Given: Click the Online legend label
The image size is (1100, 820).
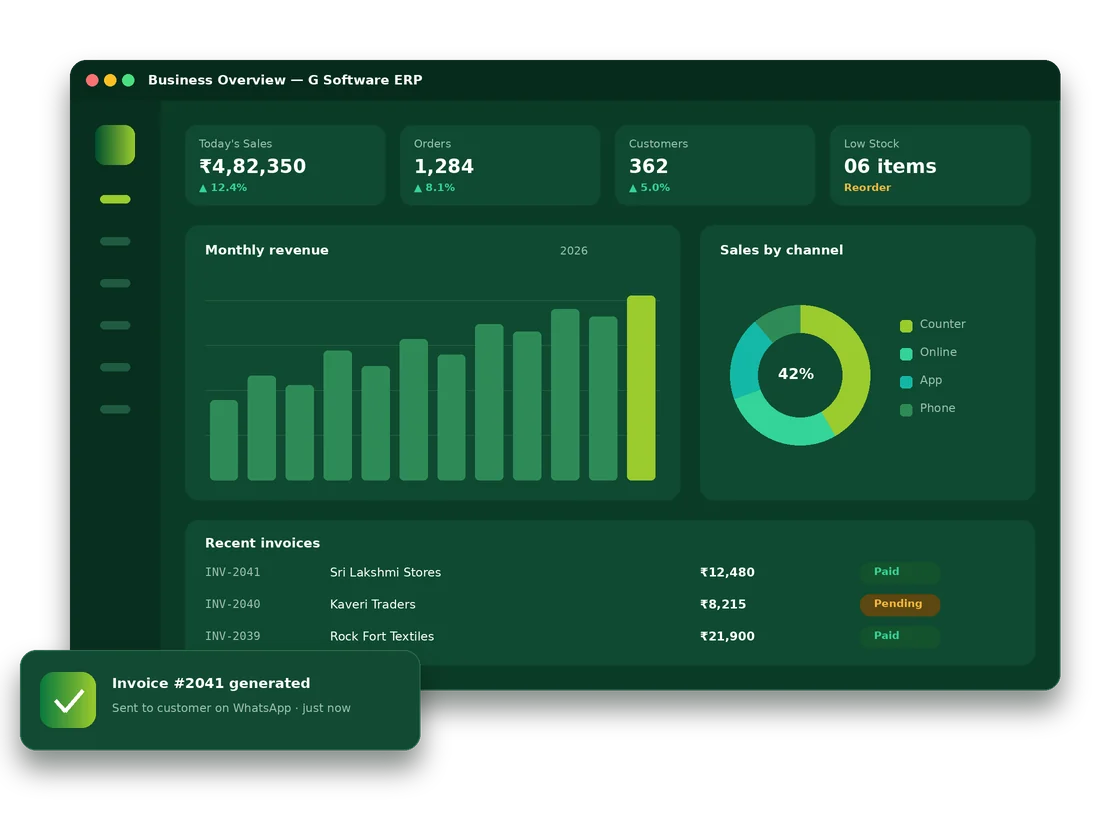Looking at the screenshot, I should click(938, 352).
